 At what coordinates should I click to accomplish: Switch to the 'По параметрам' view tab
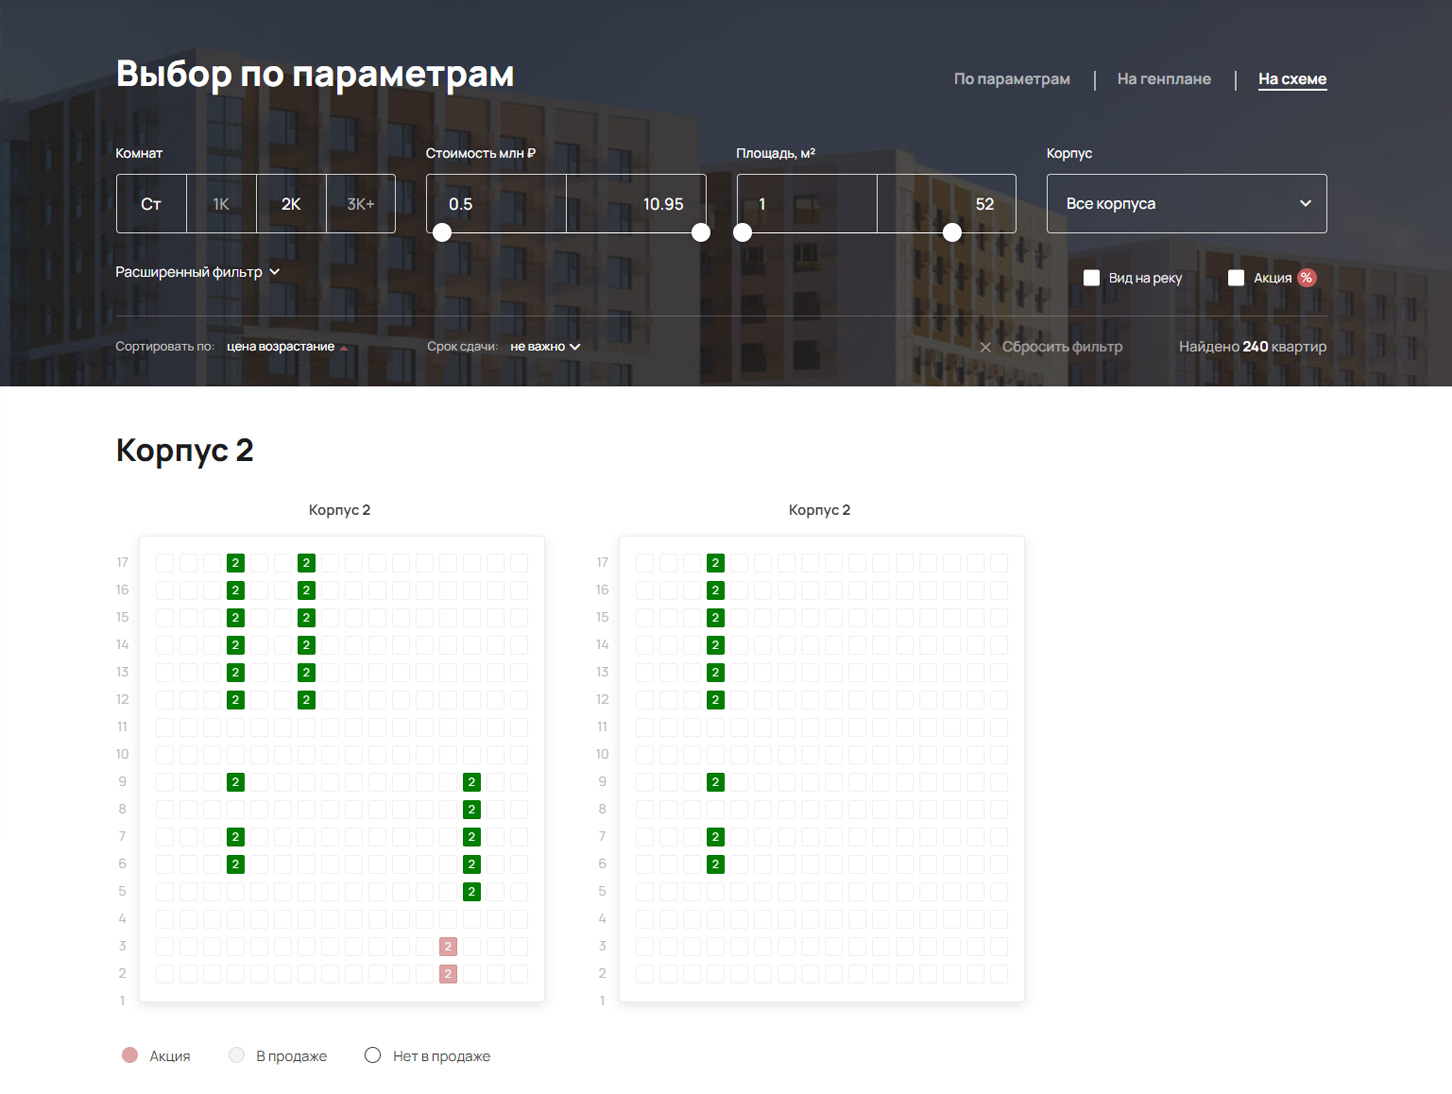tap(1011, 79)
